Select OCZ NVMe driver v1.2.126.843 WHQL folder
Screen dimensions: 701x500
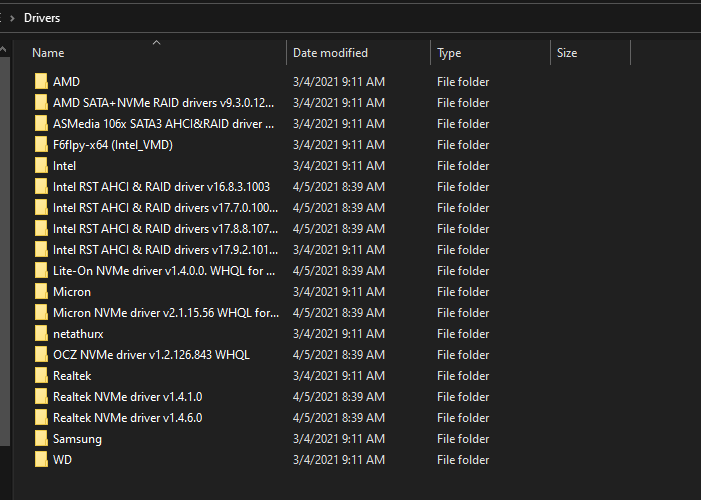click(151, 355)
